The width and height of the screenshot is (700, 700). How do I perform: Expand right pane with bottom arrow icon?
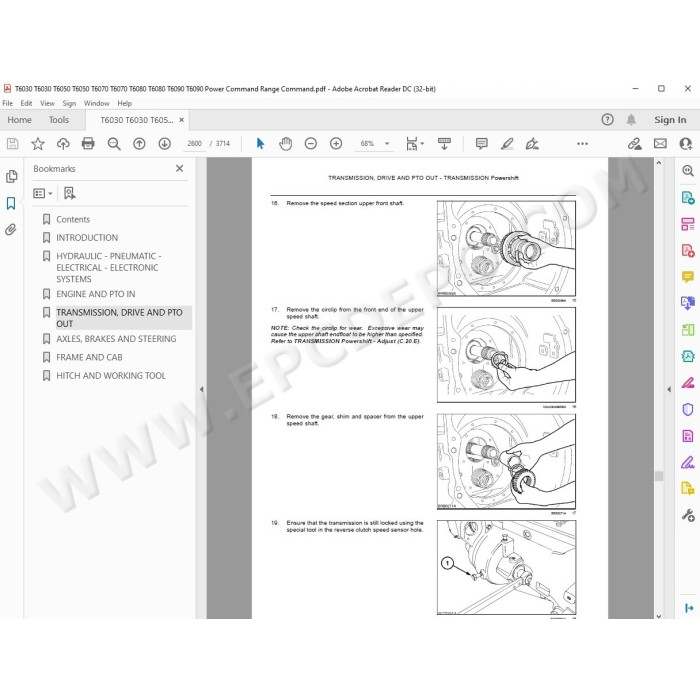(x=689, y=608)
